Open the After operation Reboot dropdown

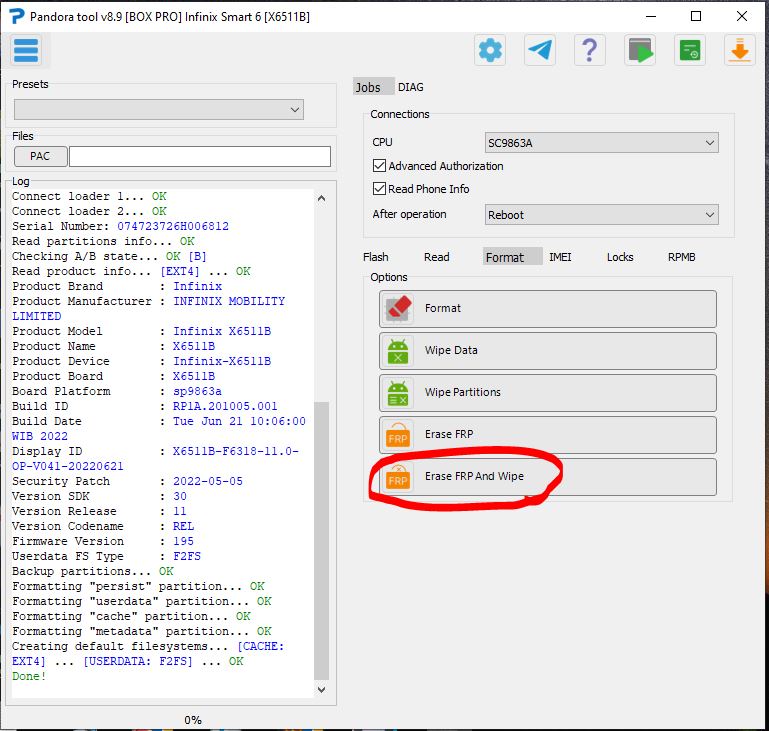(602, 215)
